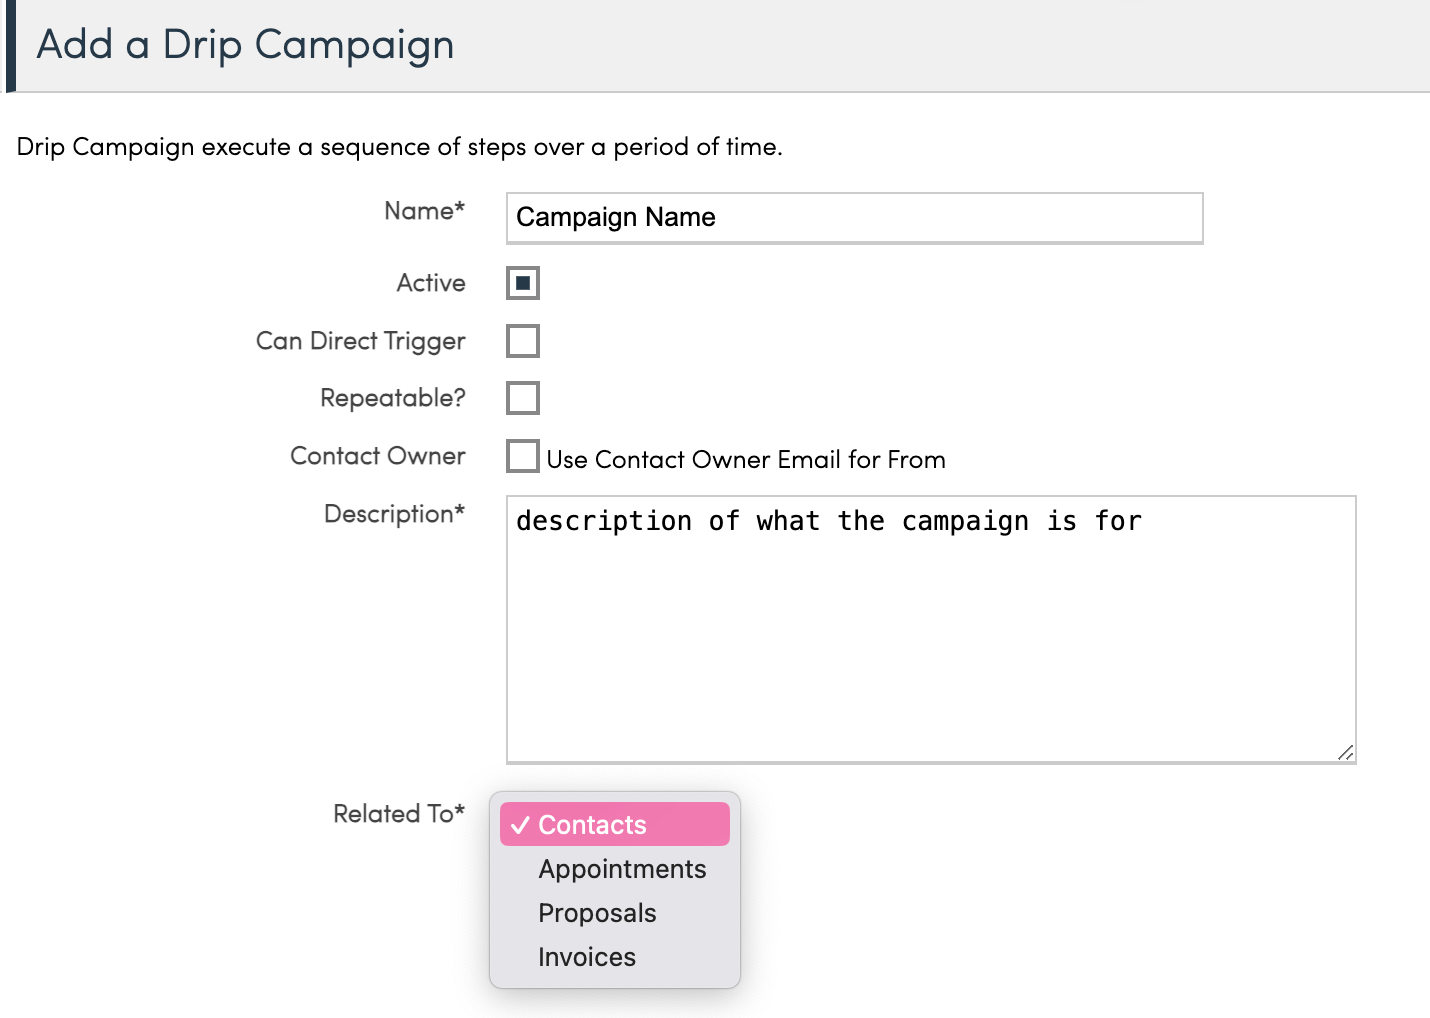Click the Contact Owner label
Viewport: 1430px width, 1018px height.
click(377, 456)
